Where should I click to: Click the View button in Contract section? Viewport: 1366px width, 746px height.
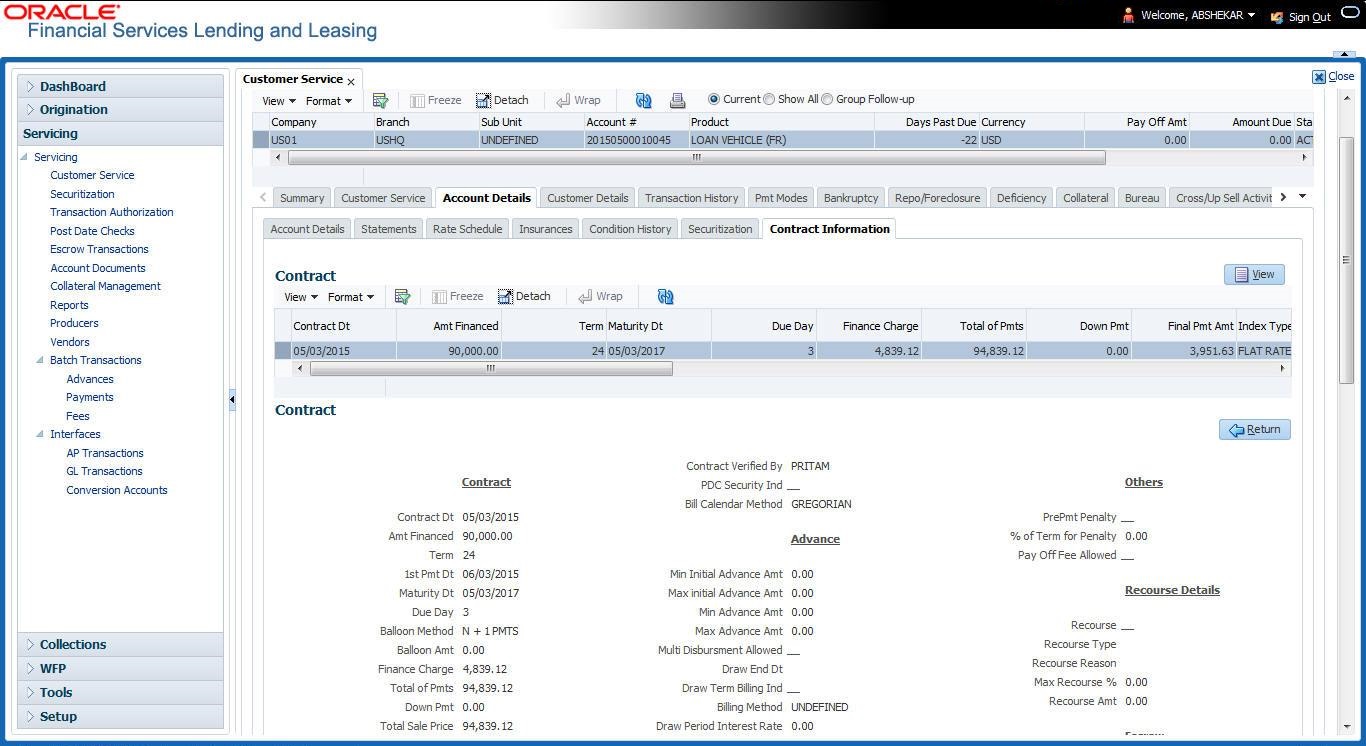click(1254, 274)
